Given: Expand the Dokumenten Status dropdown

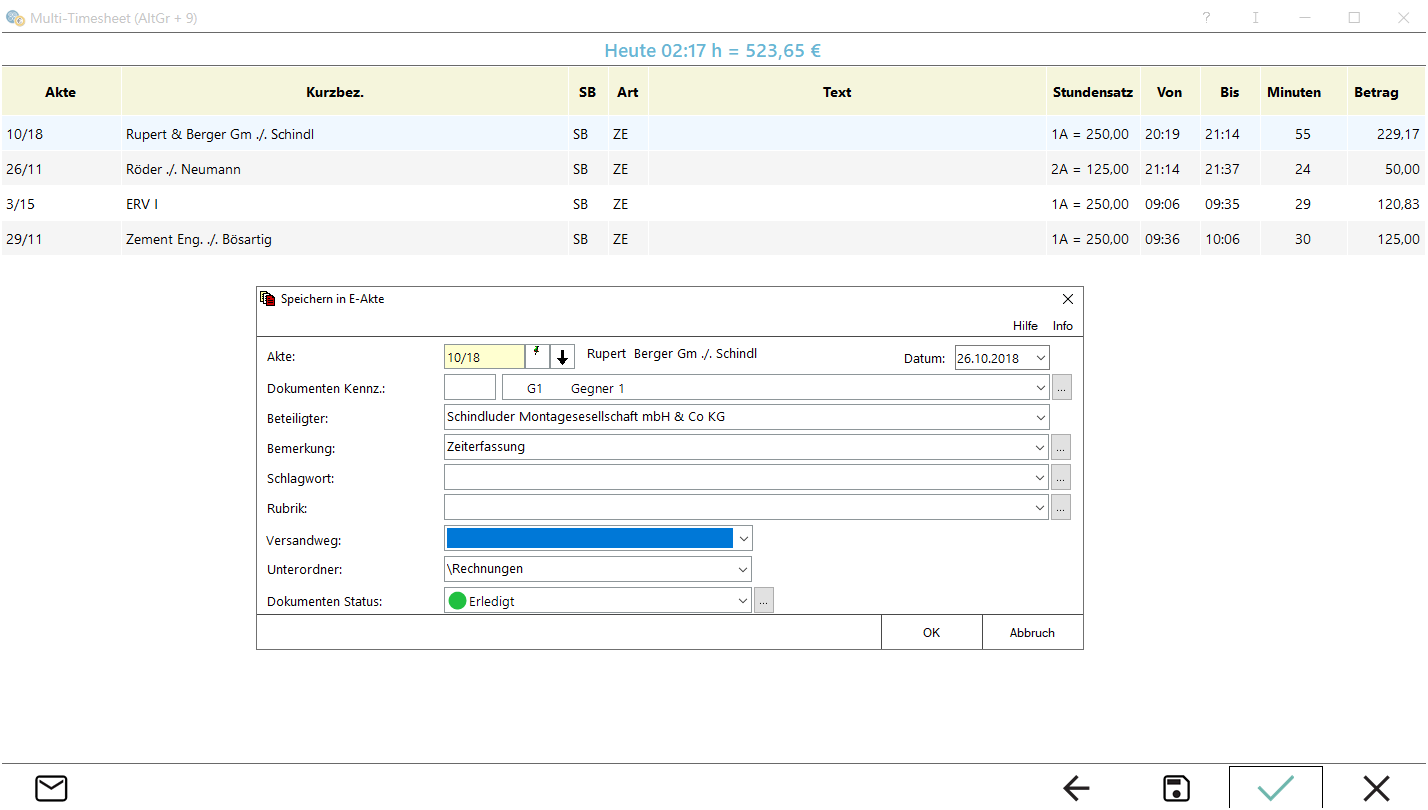Looking at the screenshot, I should pyautogui.click(x=742, y=601).
